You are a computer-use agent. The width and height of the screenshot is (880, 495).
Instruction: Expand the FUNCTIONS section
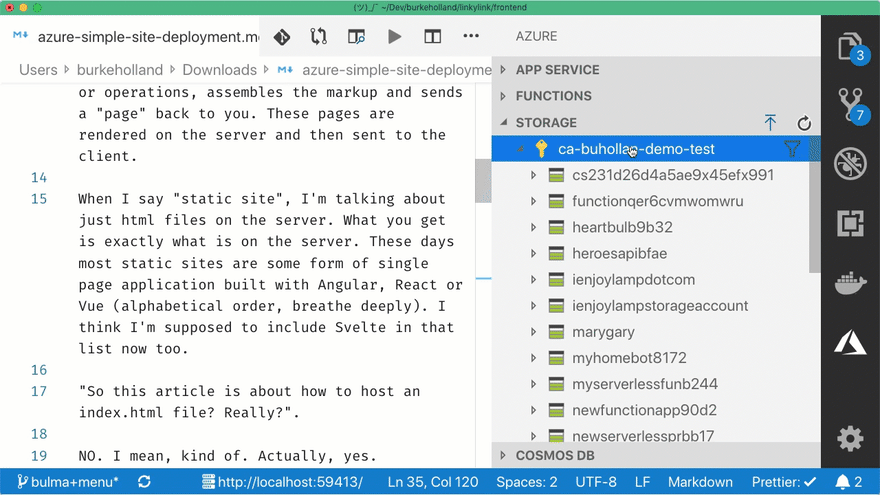[x=503, y=96]
